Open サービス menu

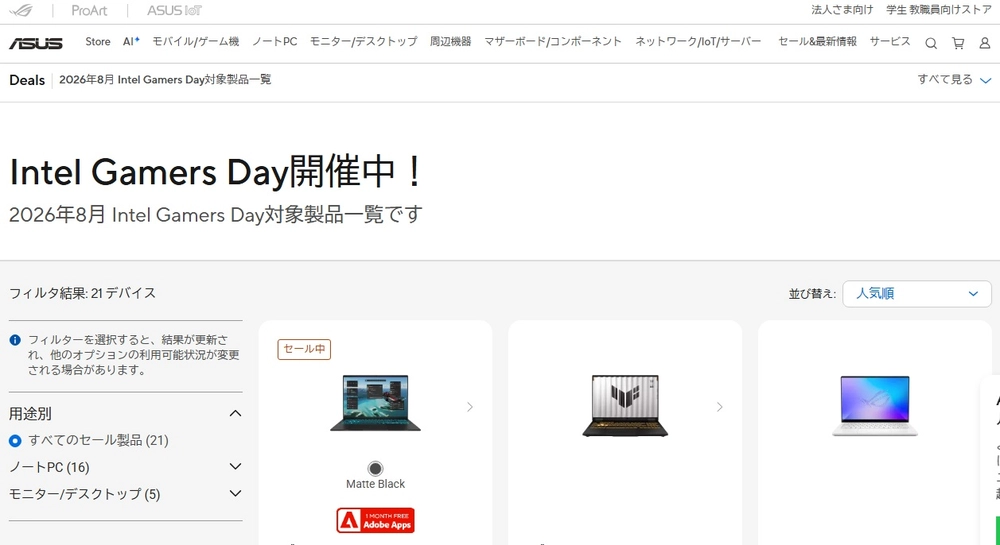tap(890, 41)
